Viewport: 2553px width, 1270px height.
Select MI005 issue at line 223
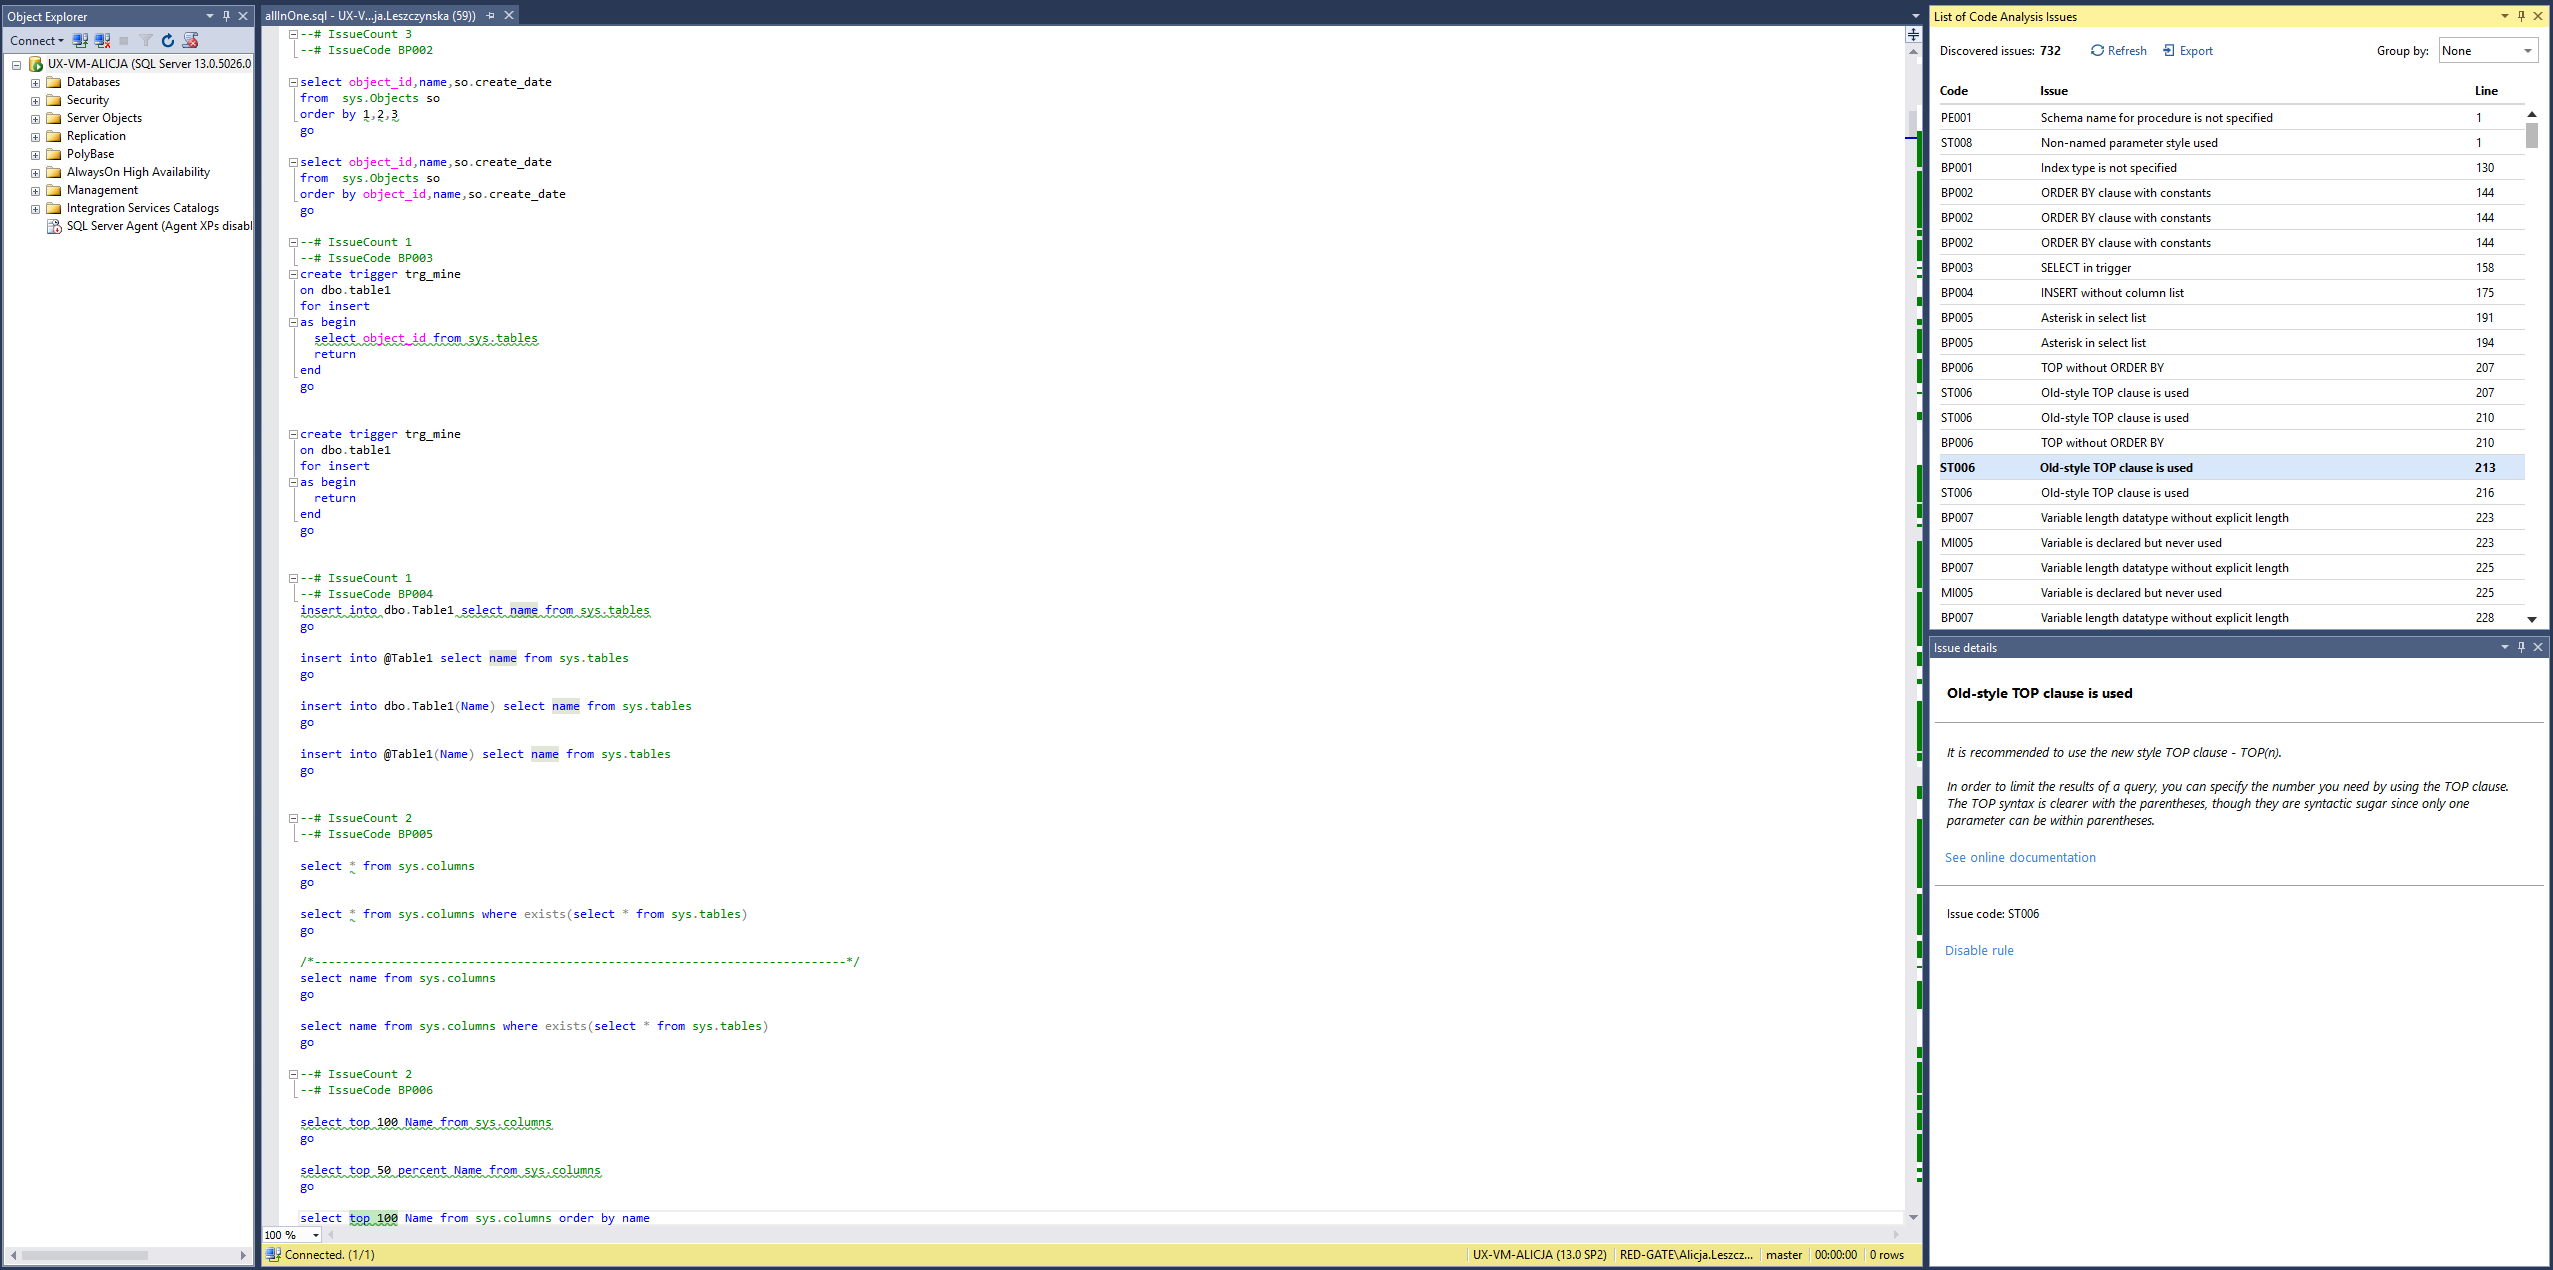[x=2231, y=543]
